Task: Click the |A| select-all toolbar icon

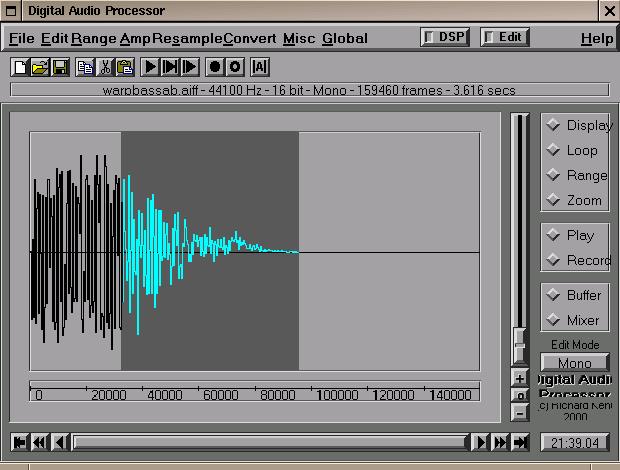Action: click(x=260, y=67)
